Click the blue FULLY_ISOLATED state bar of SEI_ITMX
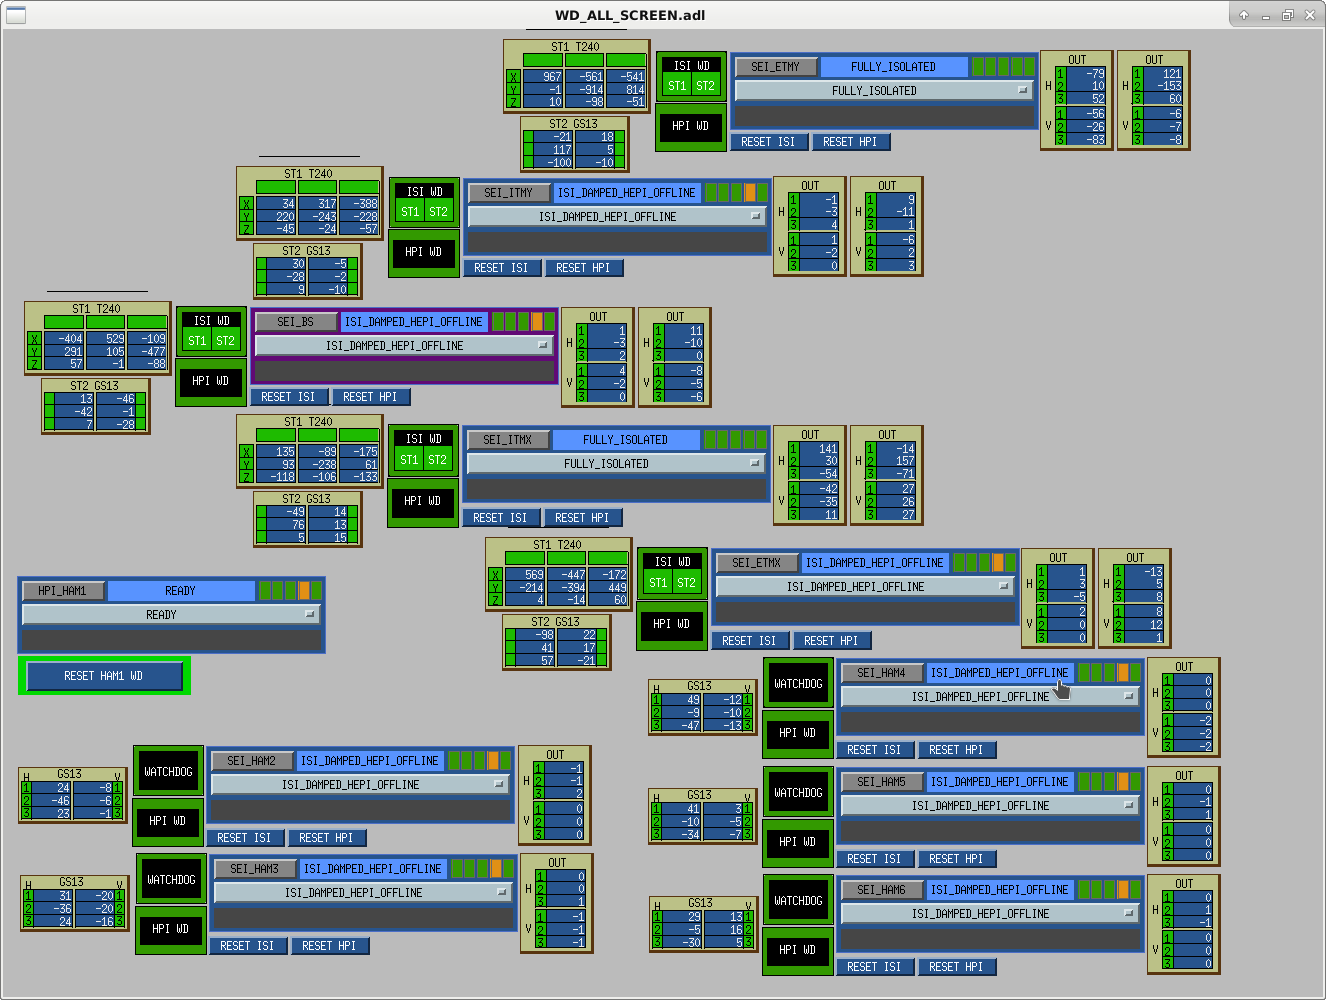1326x1000 pixels. (x=625, y=440)
